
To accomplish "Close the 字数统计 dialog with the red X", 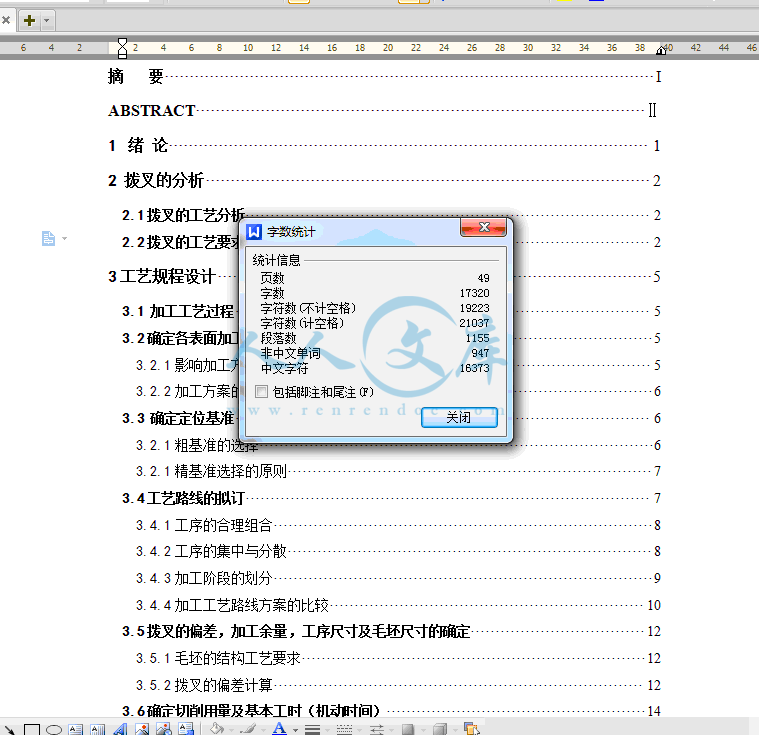I will (x=484, y=227).
